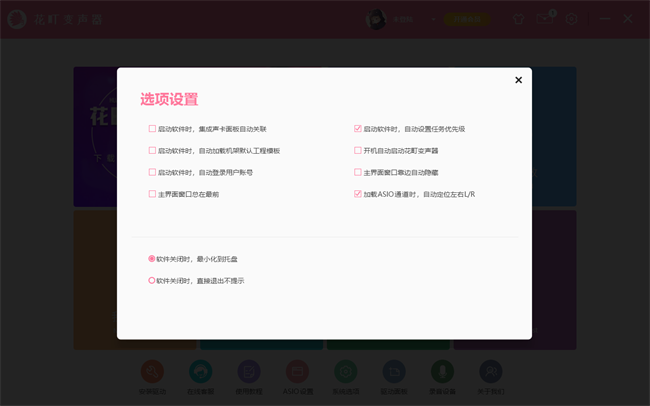This screenshot has width=650, height=406.
Task: Open the 使用教程 tutorial icon
Action: (x=248, y=373)
